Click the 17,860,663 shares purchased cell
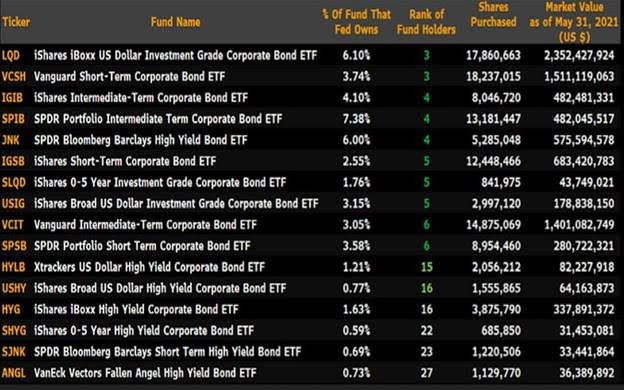624x390 pixels. click(493, 55)
